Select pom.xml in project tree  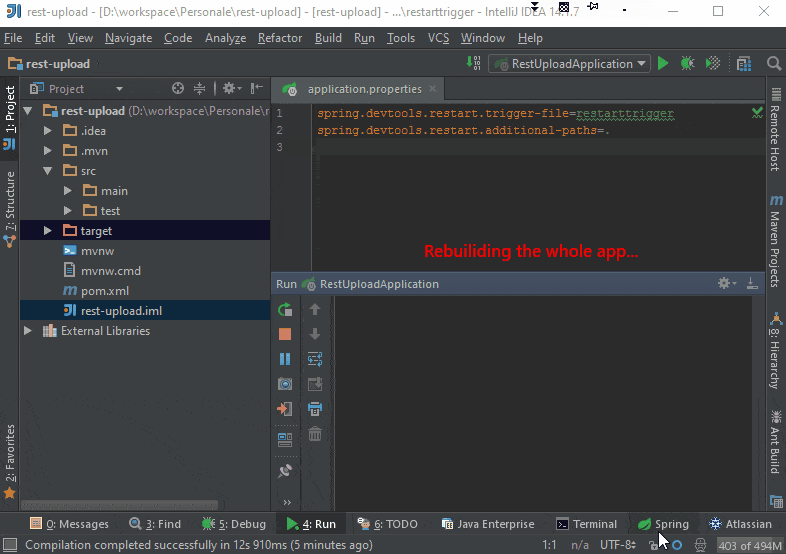coord(105,291)
